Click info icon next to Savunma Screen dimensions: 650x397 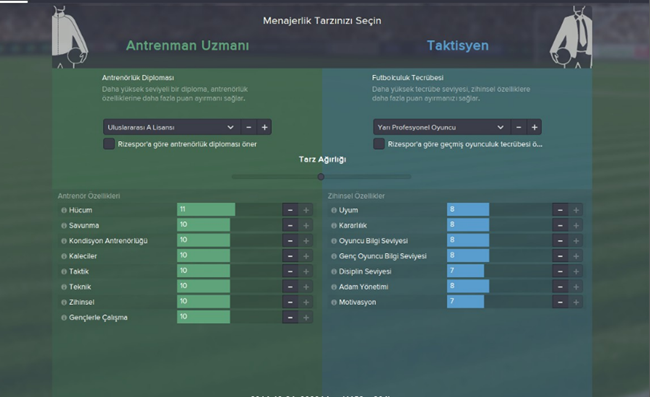pyautogui.click(x=64, y=225)
